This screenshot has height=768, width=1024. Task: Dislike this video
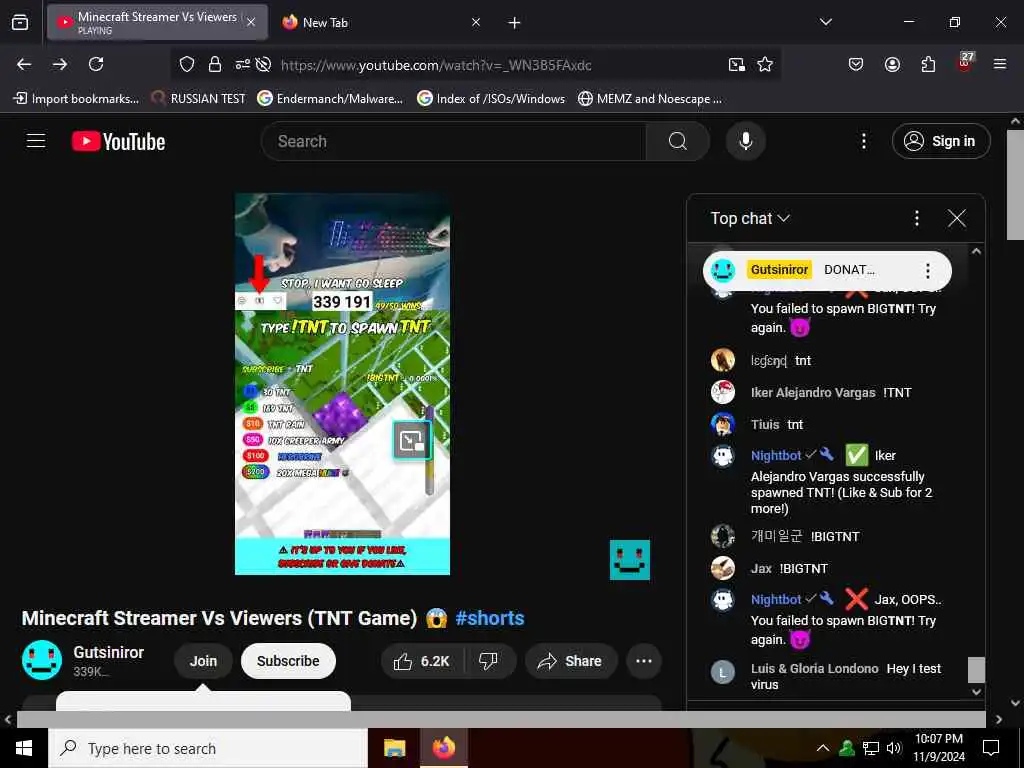488,661
